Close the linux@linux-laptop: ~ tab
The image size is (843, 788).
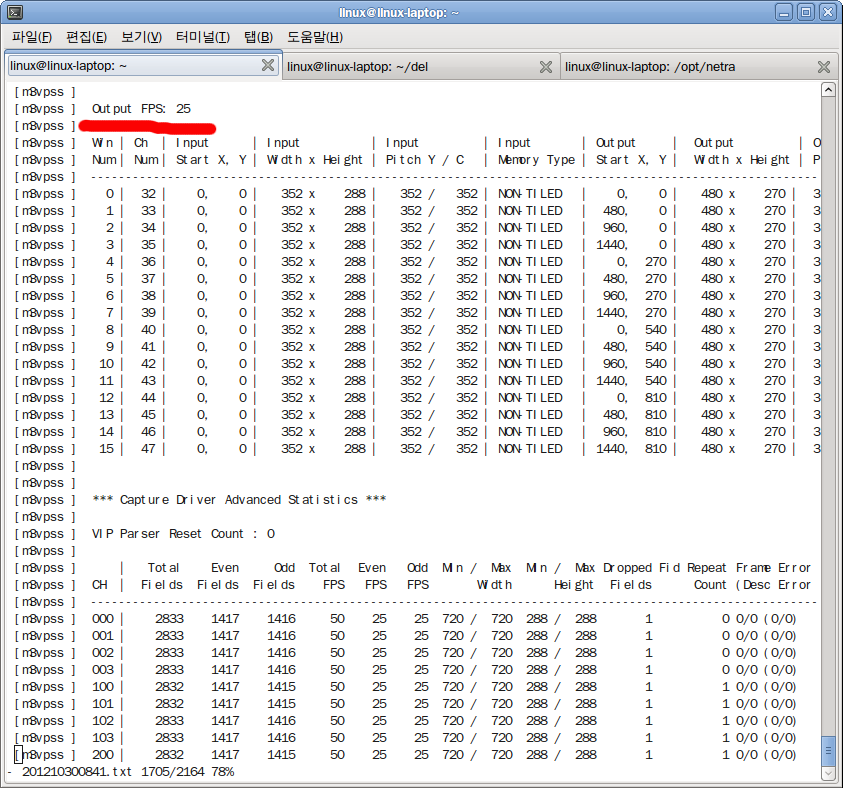click(268, 66)
